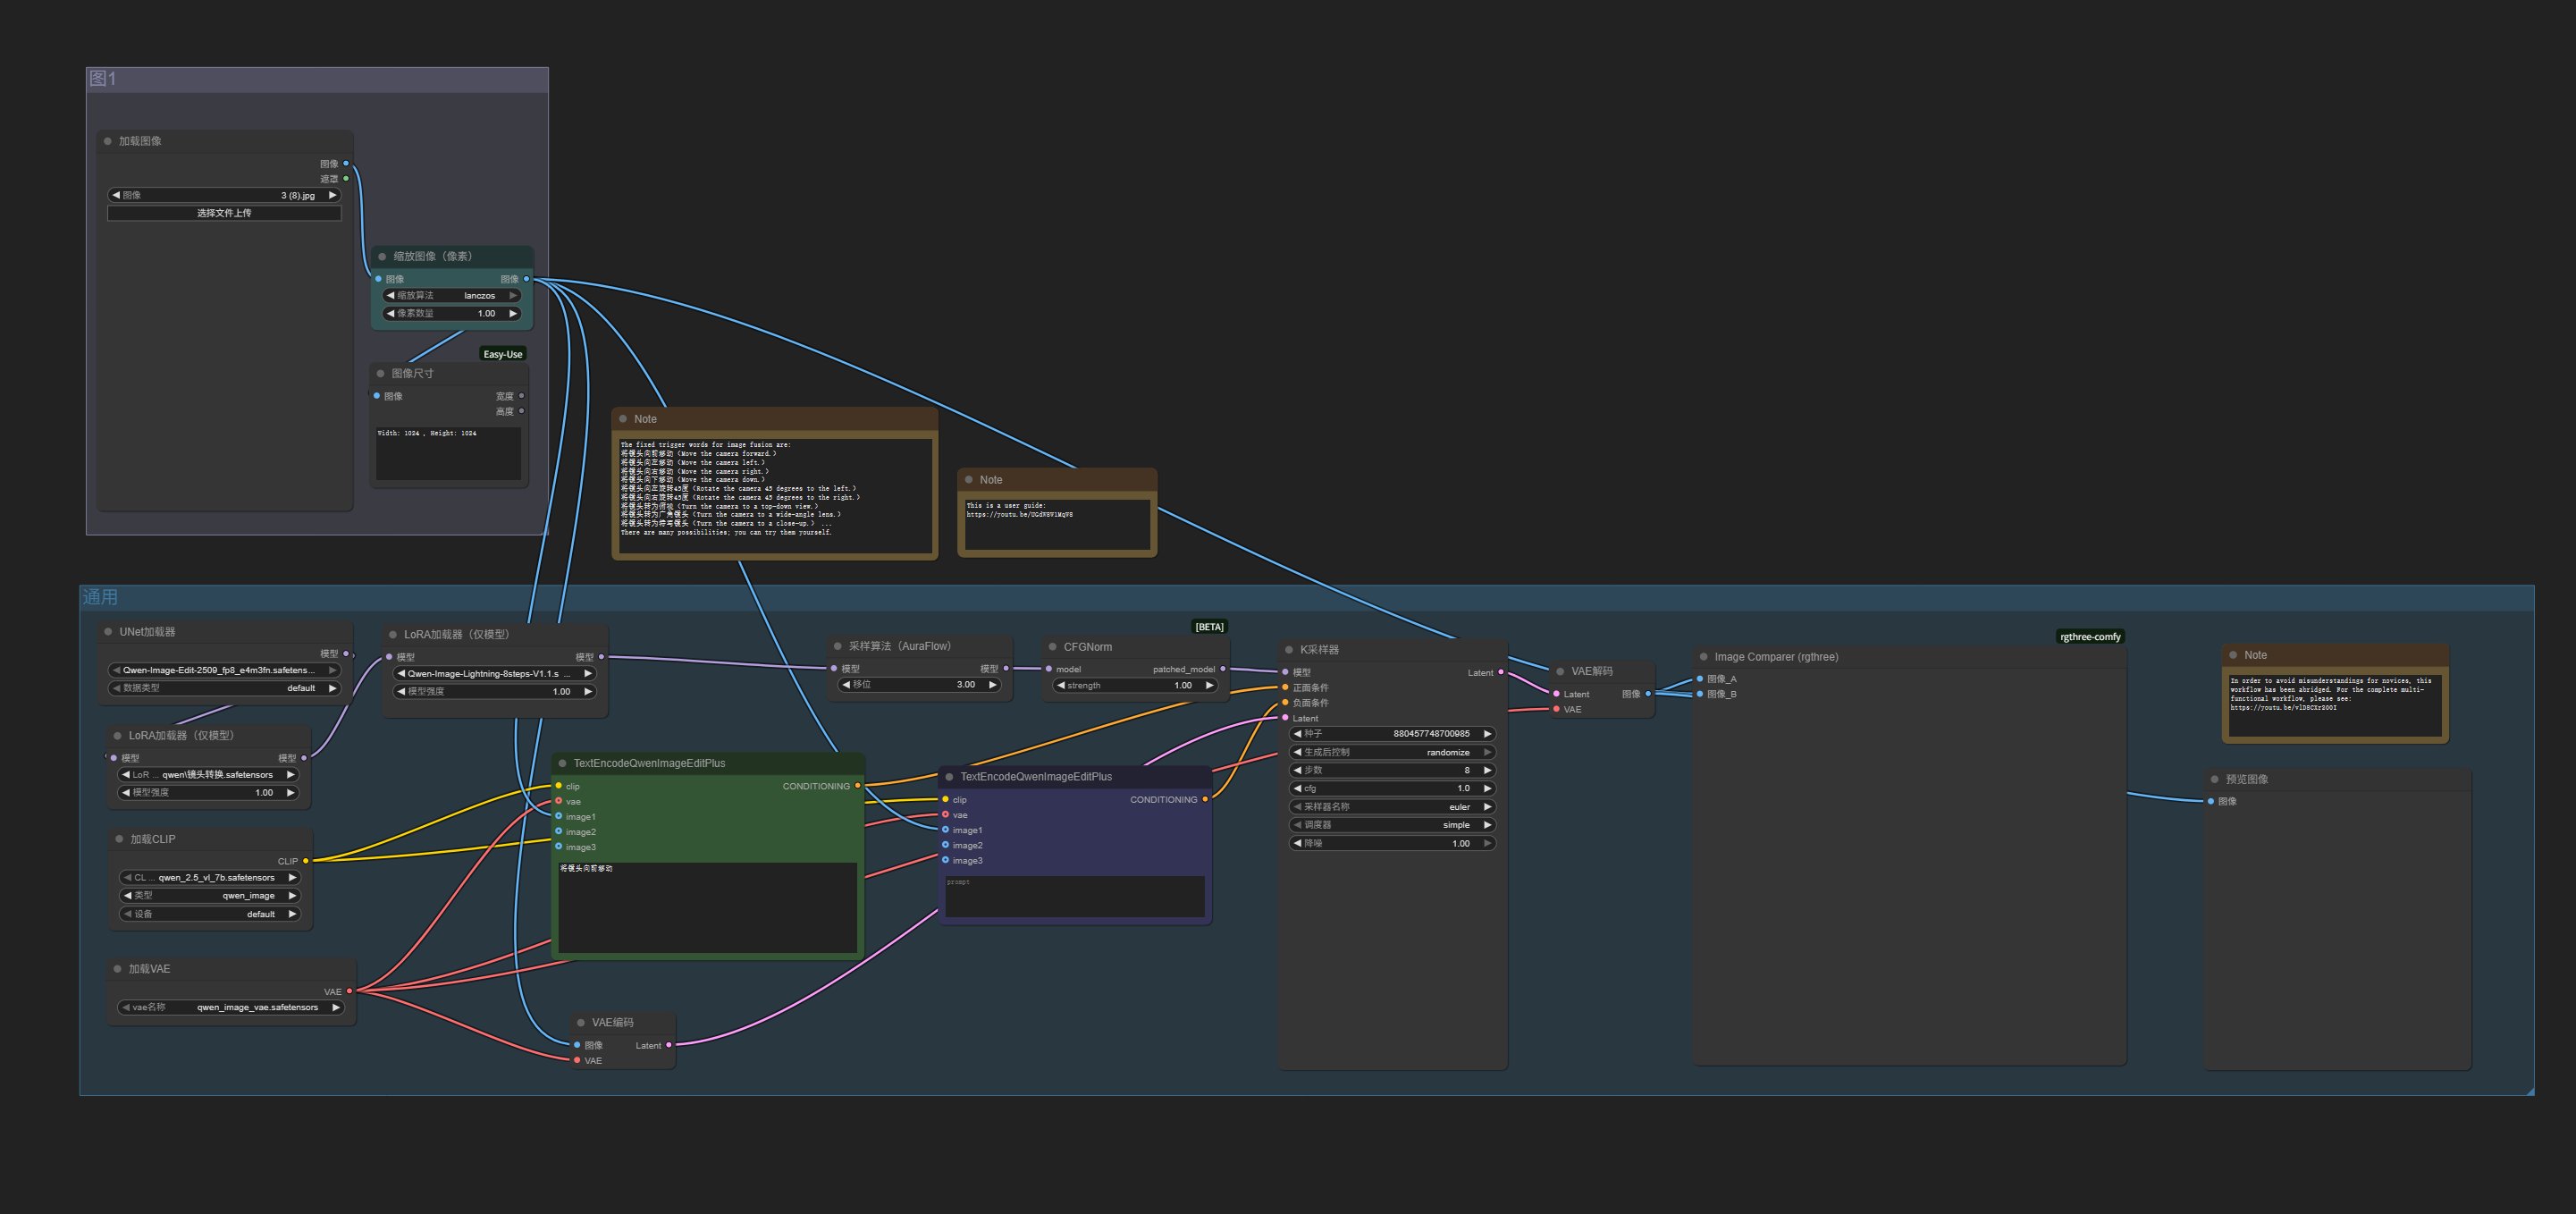The height and width of the screenshot is (1214, 2576).
Task: Click the decrease arrow on cfg widget
Action: tap(1297, 788)
